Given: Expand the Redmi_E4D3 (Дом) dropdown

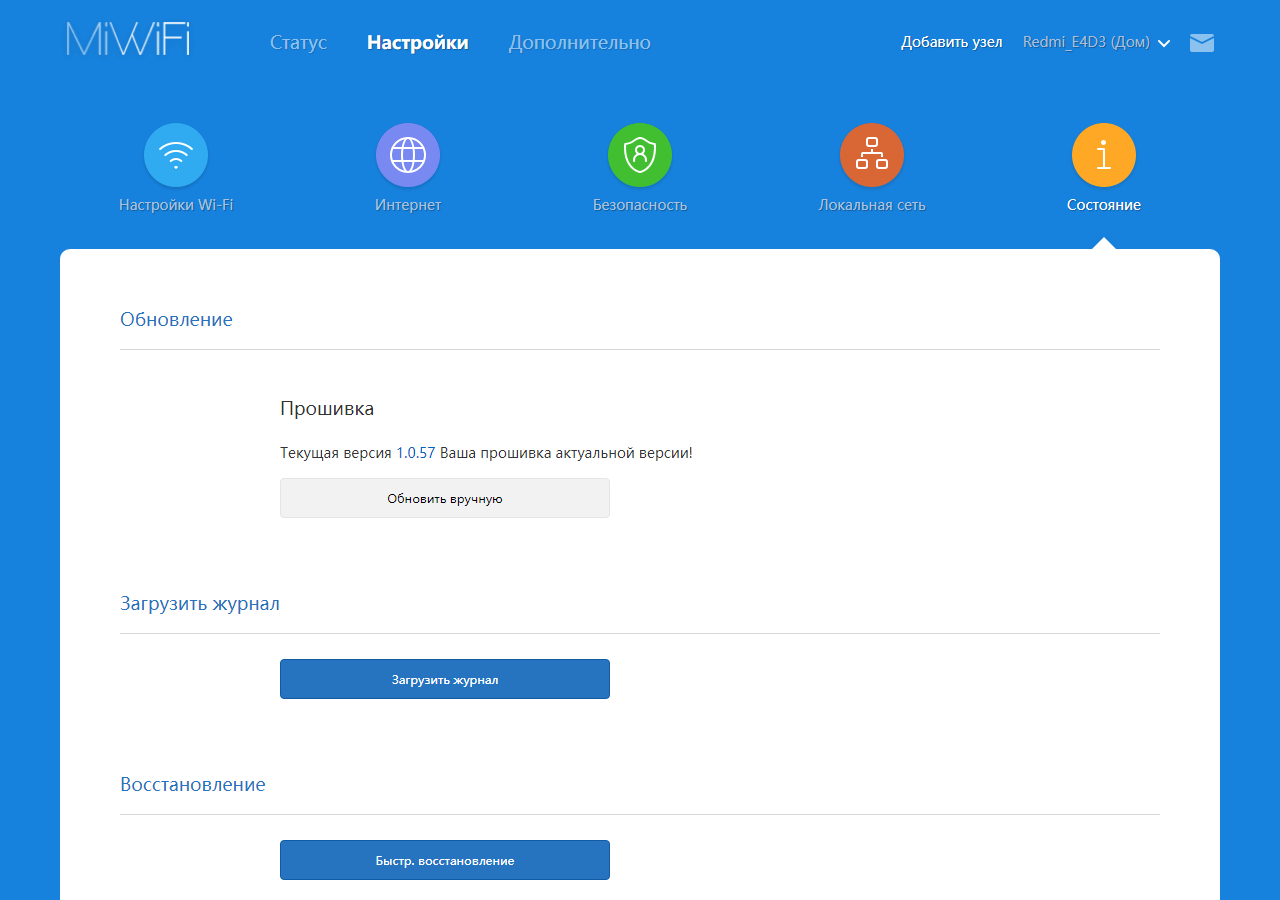Looking at the screenshot, I should pos(1096,42).
